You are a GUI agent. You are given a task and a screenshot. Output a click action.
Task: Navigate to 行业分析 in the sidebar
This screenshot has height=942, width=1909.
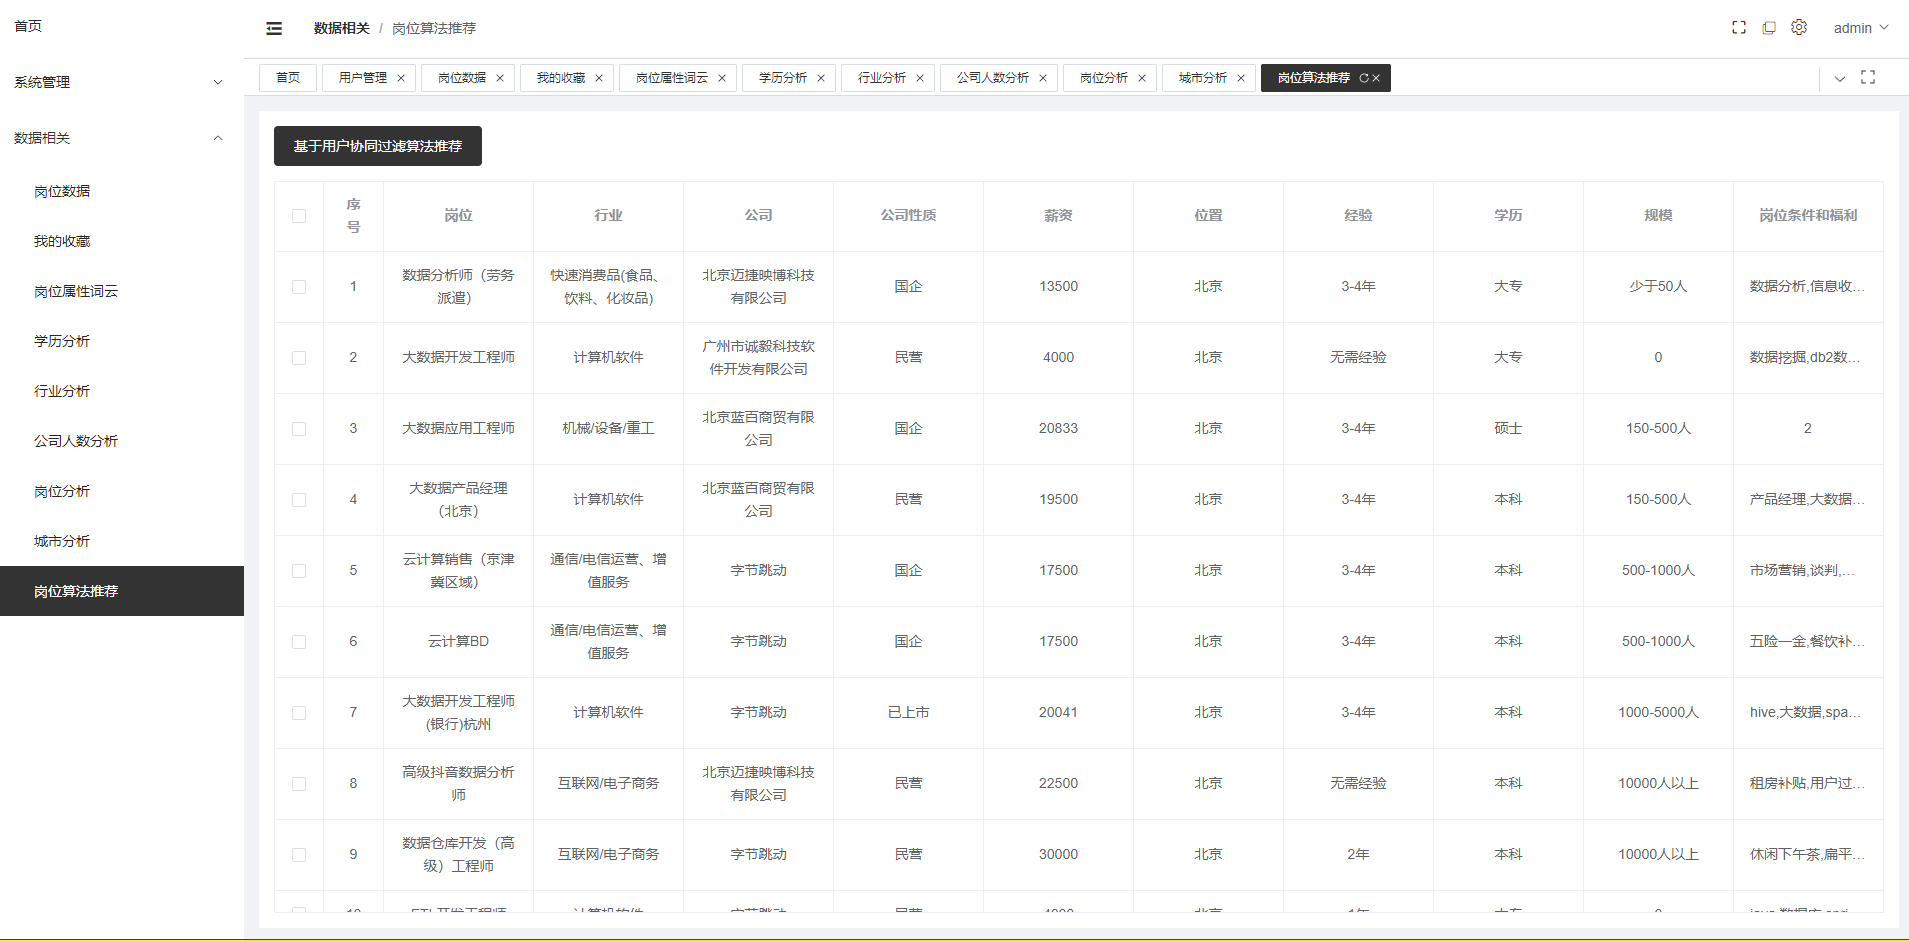tap(122, 391)
